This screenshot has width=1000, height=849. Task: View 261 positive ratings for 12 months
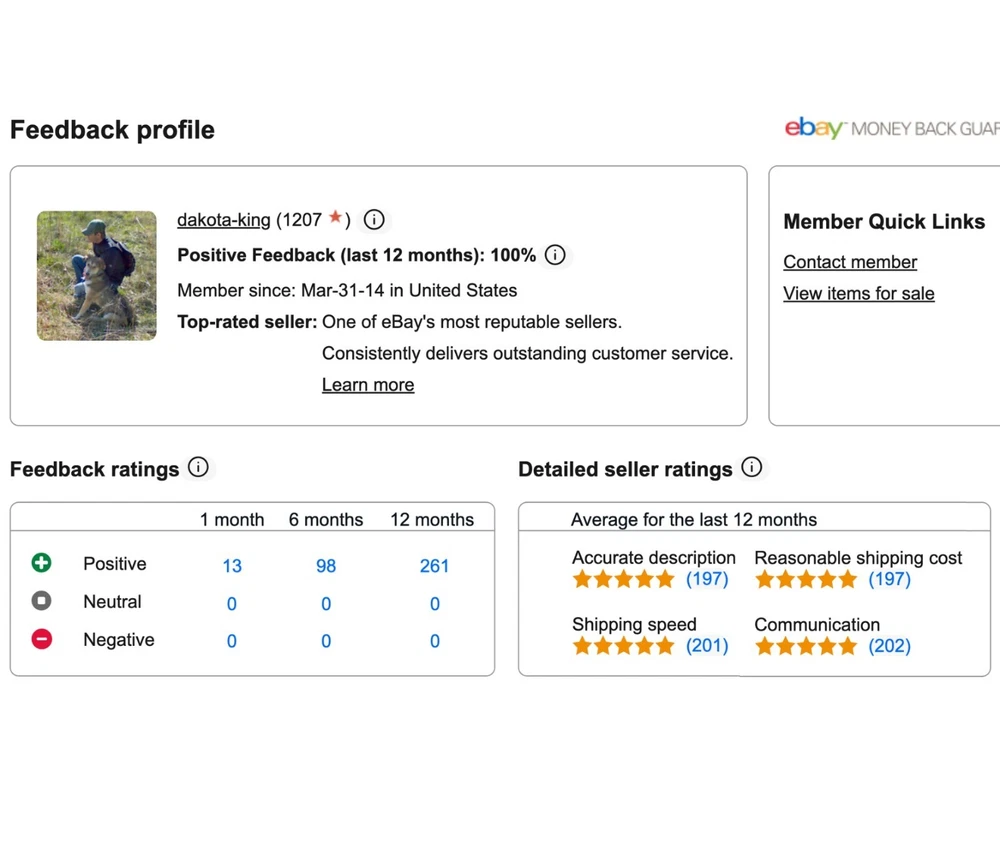434,566
